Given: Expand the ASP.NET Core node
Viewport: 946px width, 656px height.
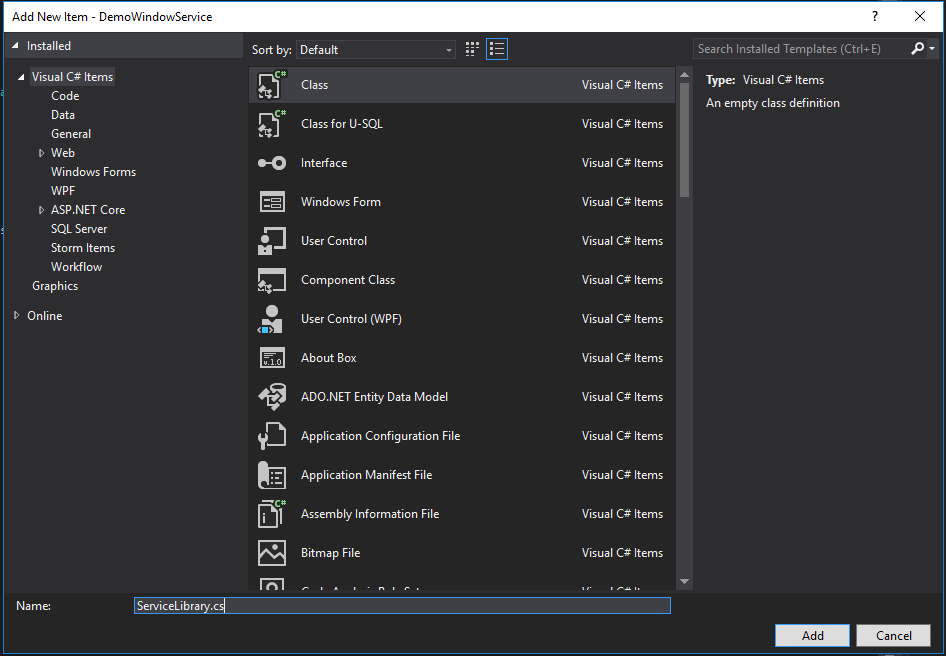Looking at the screenshot, I should pos(41,209).
